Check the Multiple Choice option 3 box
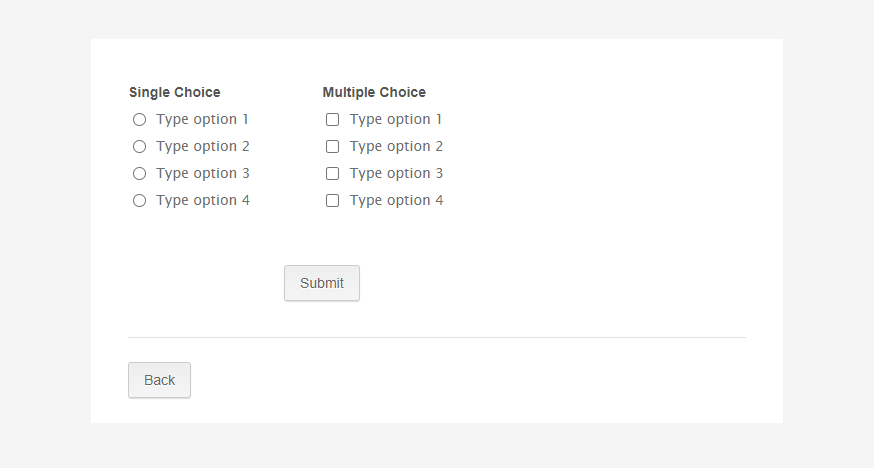Screen dimensions: 874x468 (x=333, y=174)
